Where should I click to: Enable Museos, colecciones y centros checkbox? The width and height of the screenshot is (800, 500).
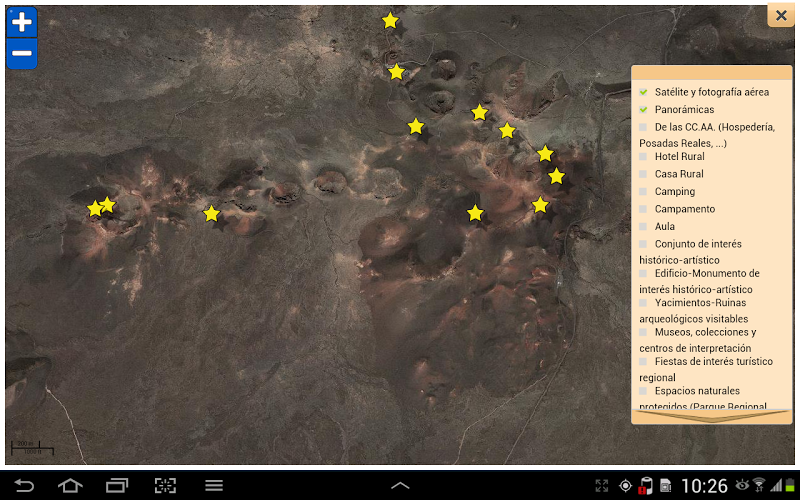[x=643, y=332]
